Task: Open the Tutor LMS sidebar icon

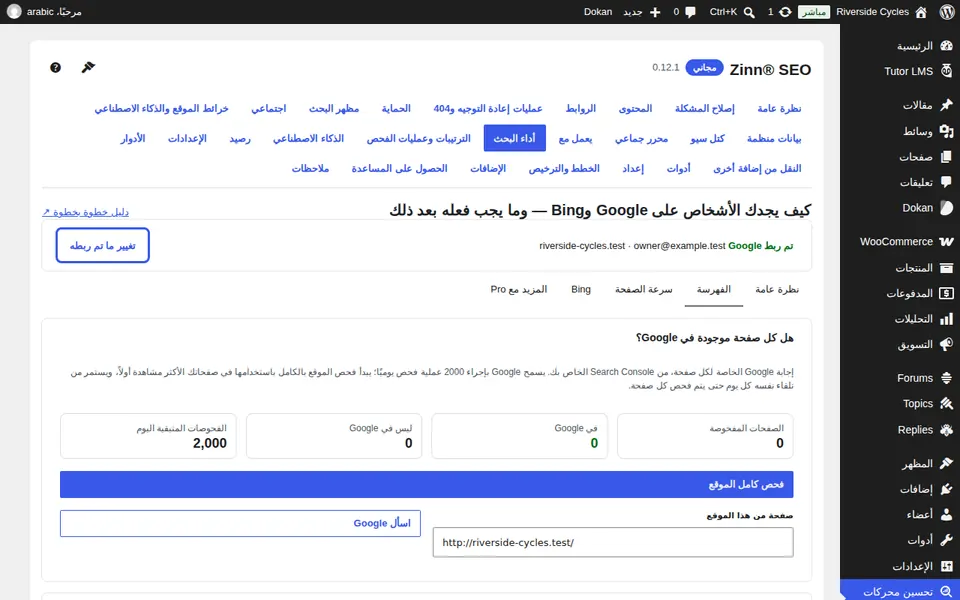Action: (x=946, y=71)
